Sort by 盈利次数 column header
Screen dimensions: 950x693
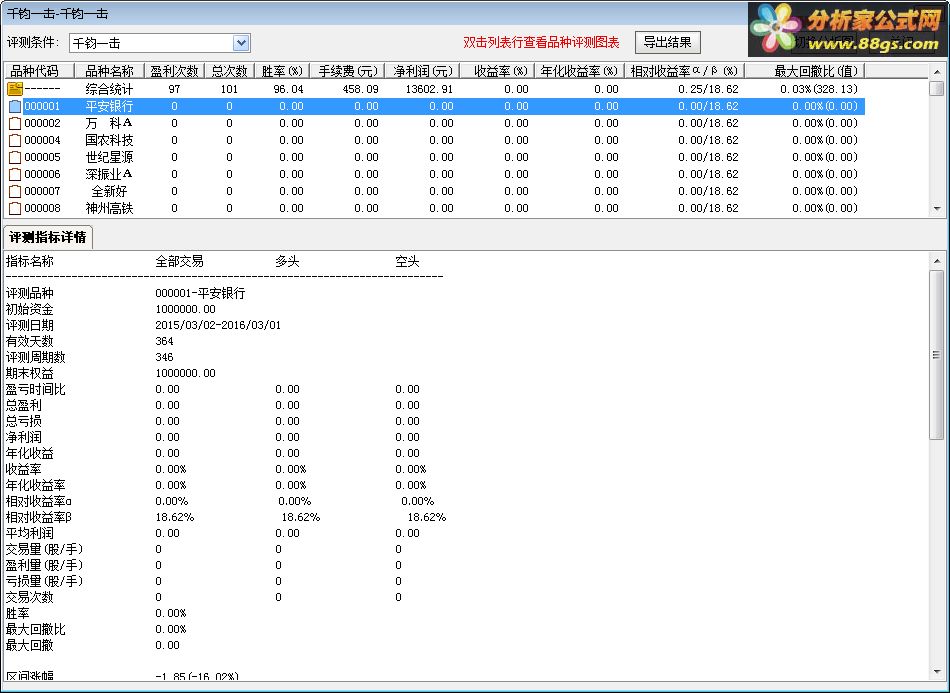pyautogui.click(x=174, y=71)
